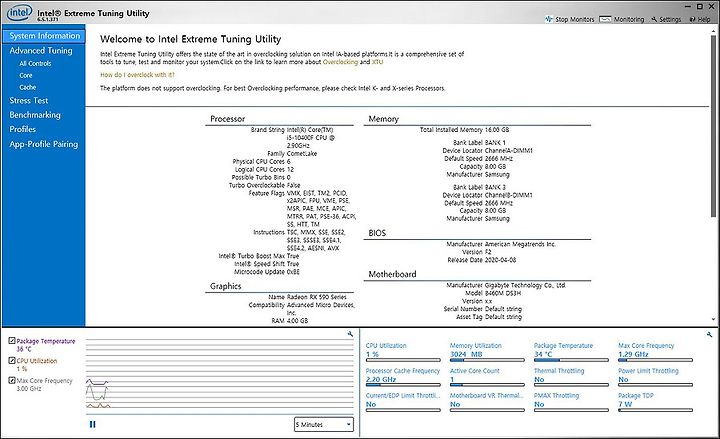Click scrollbar down arrow in main panel
Viewport: 720px width, 439px height.
(x=713, y=319)
